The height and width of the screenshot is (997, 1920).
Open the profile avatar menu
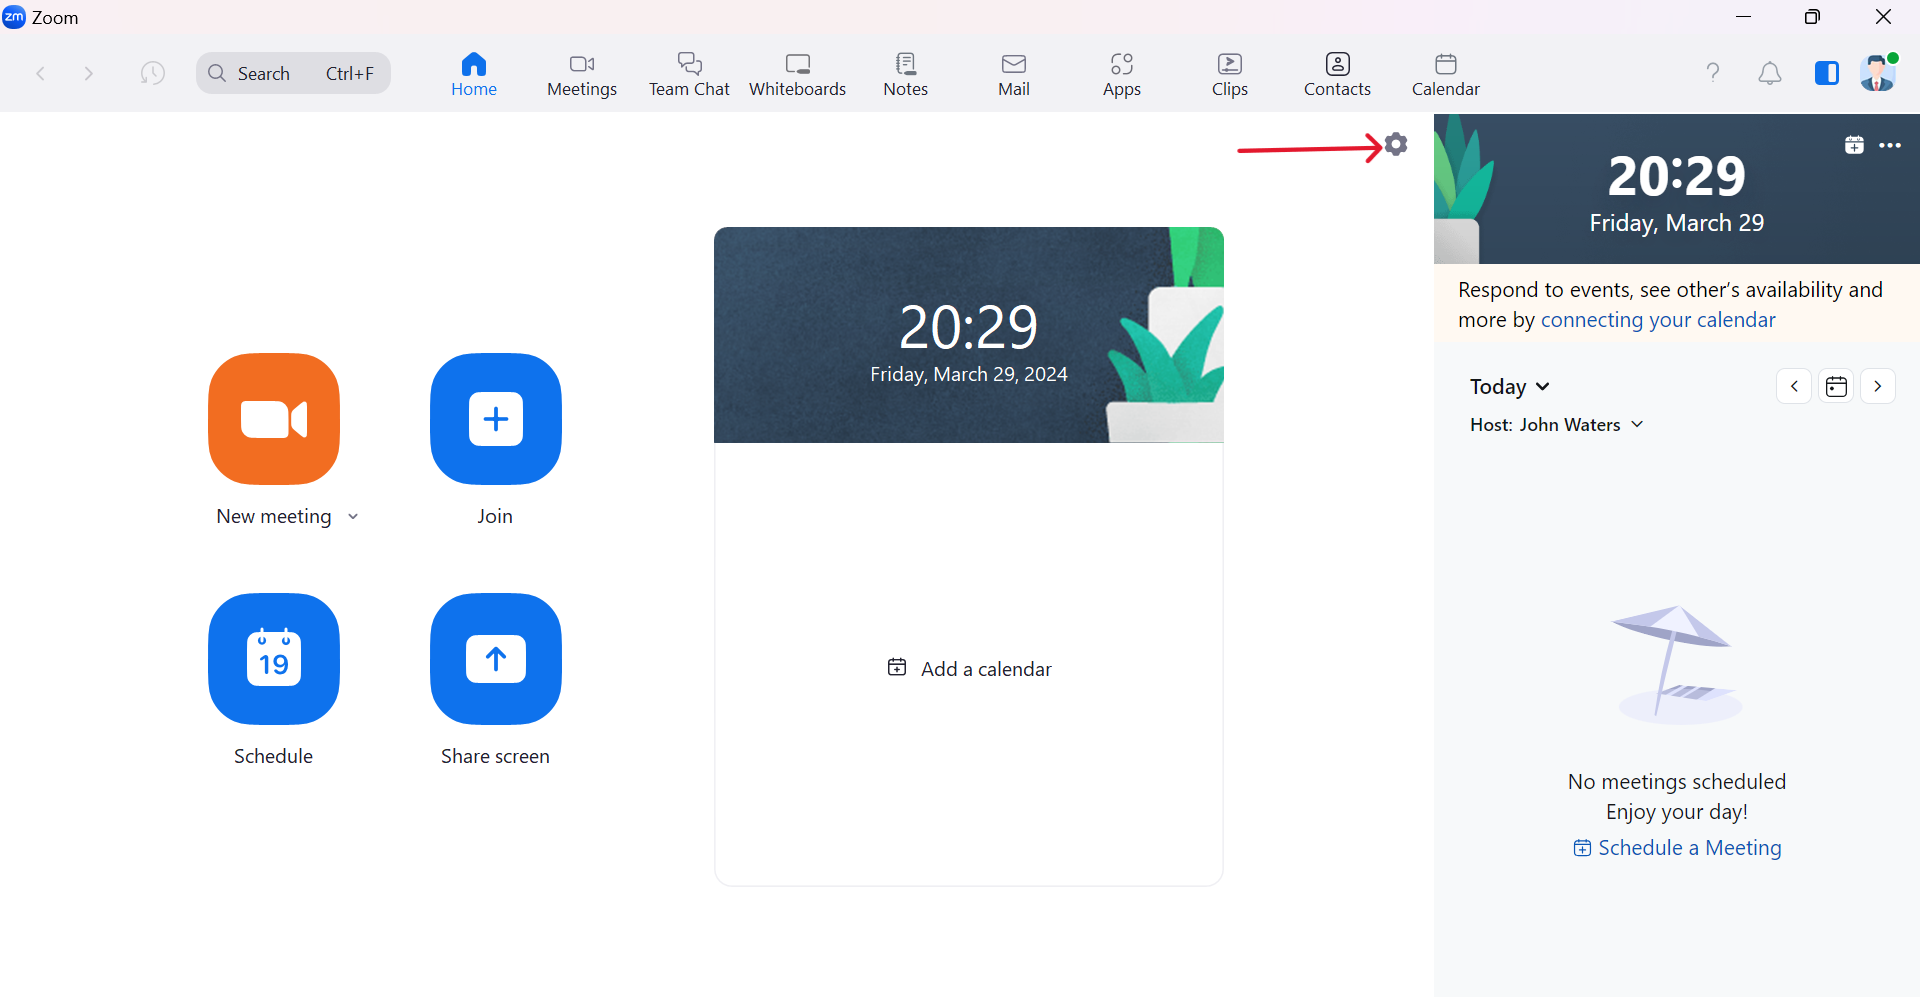(x=1878, y=73)
